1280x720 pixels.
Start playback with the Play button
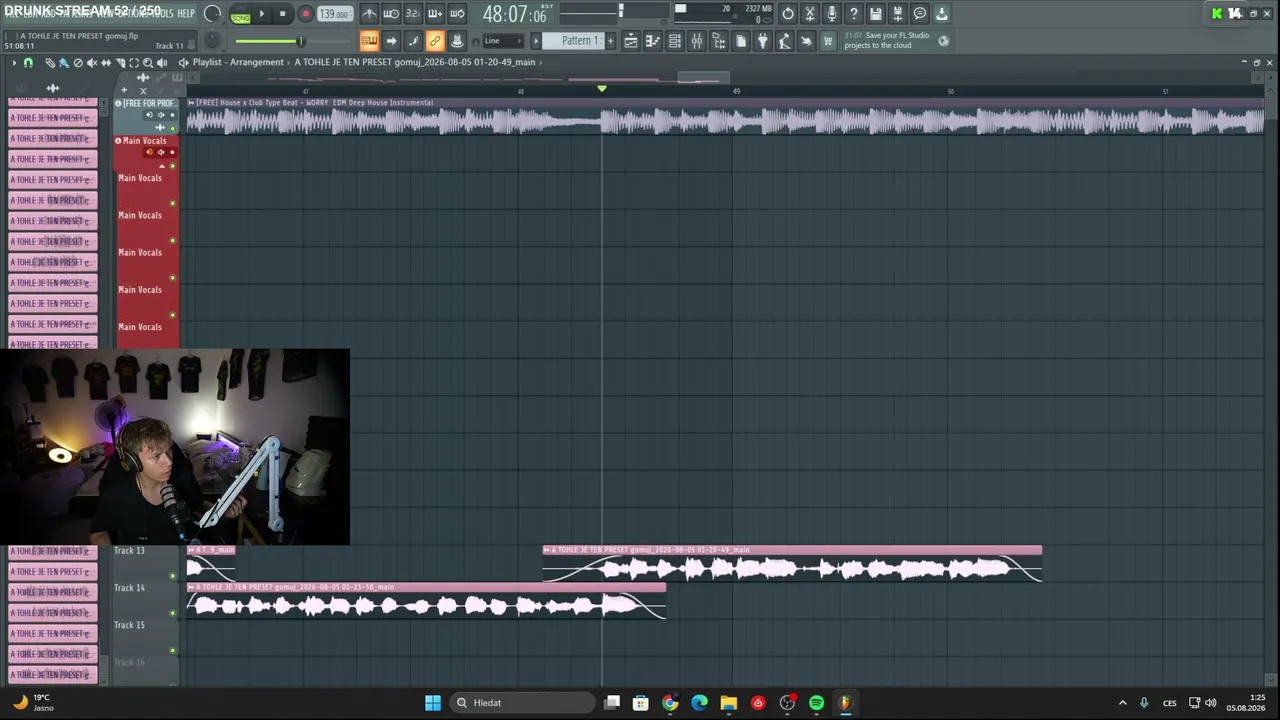pyautogui.click(x=262, y=14)
